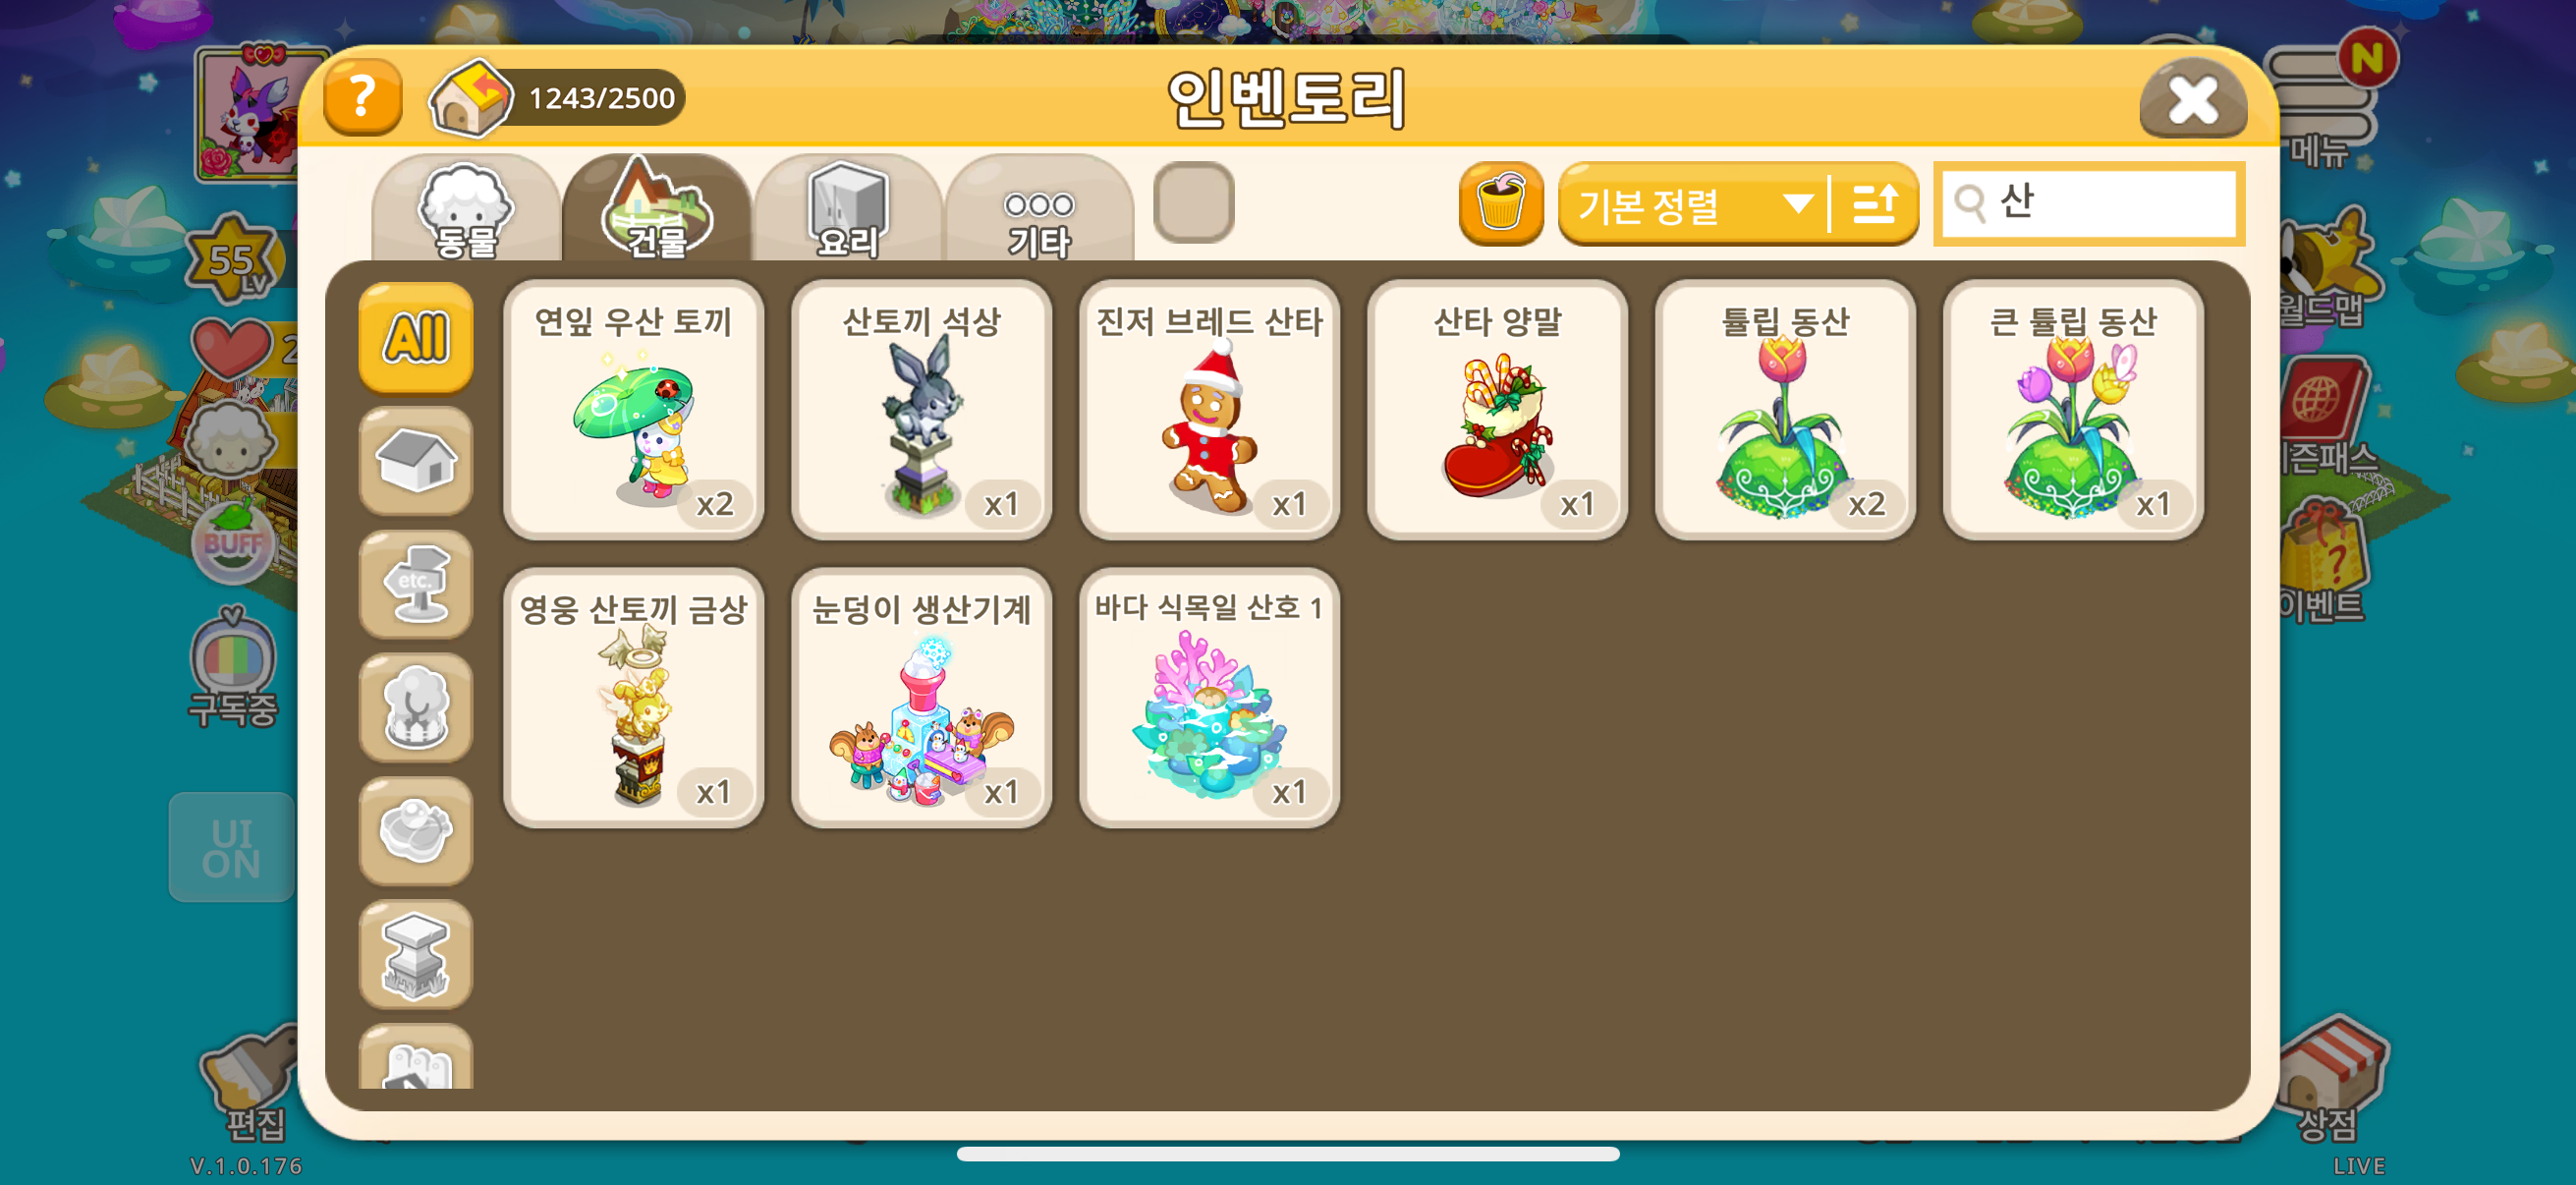Select the 산타 양말 item card
2576x1185 pixels.
click(1497, 410)
